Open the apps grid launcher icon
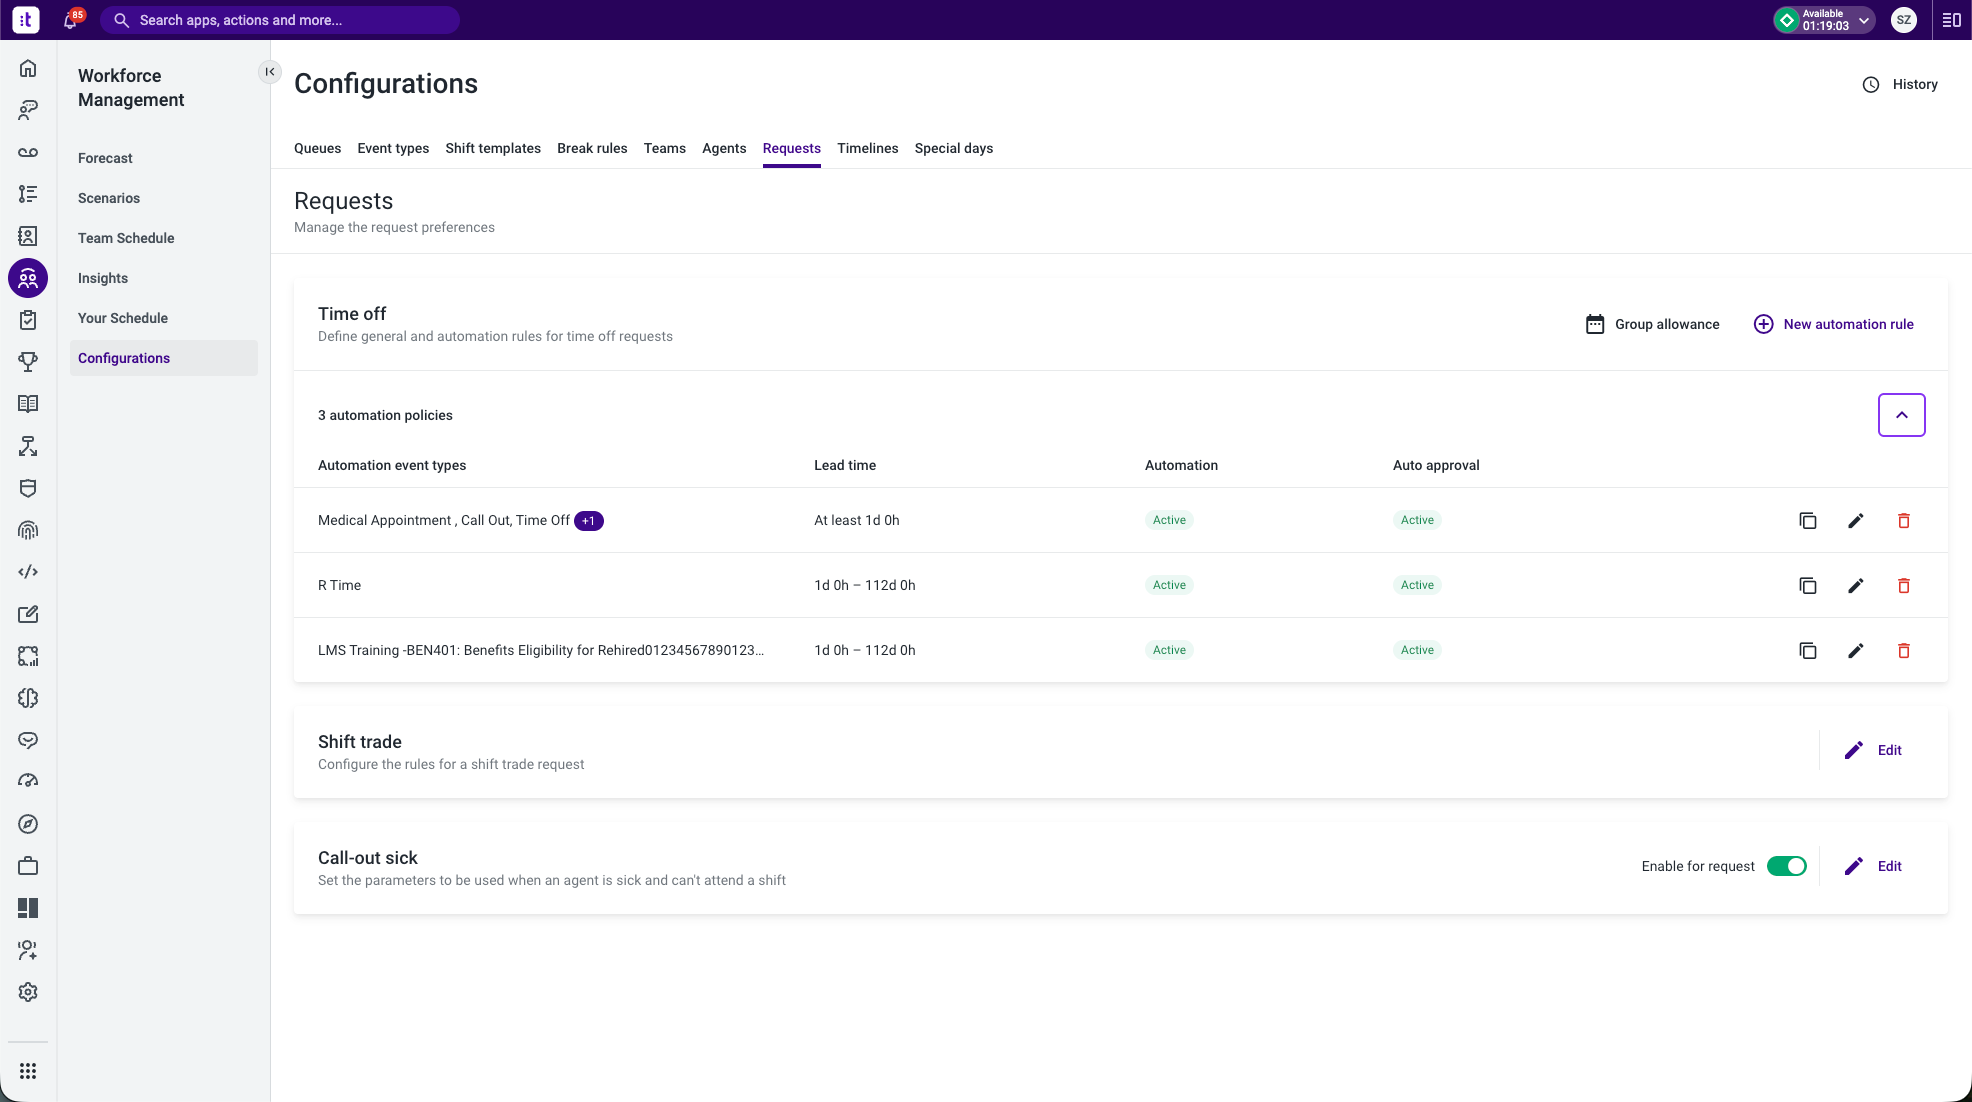1972x1102 pixels. (28, 1071)
